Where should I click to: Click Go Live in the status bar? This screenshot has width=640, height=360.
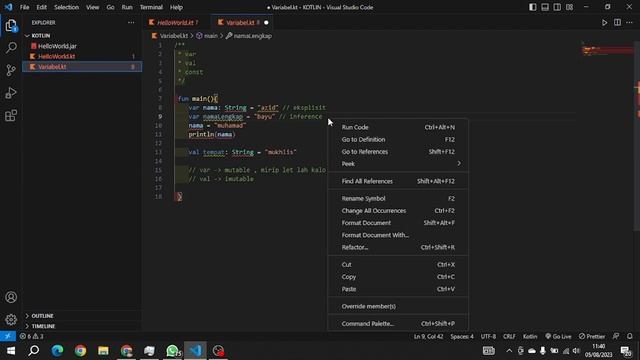(x=558, y=336)
